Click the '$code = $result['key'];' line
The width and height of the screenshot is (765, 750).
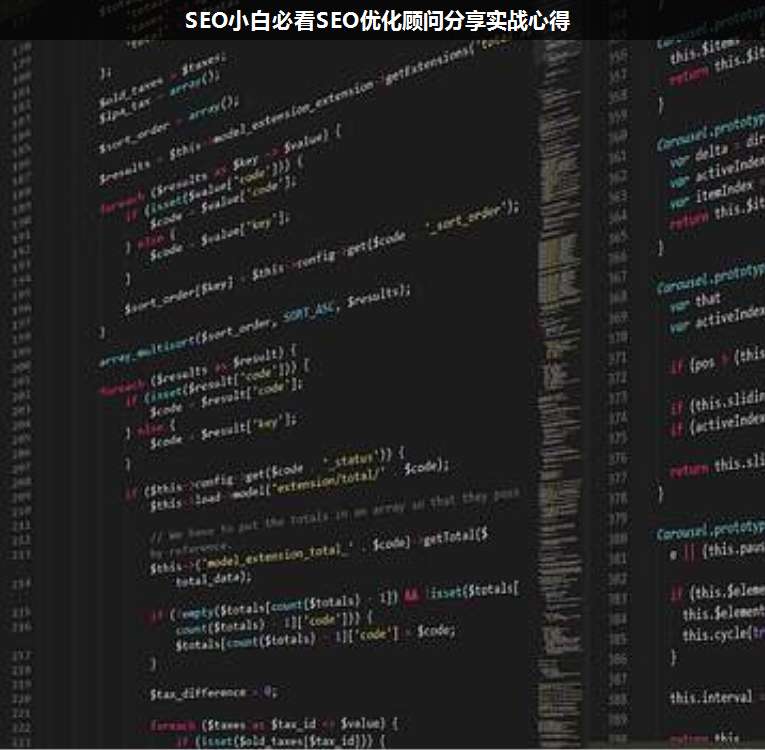tap(223, 431)
